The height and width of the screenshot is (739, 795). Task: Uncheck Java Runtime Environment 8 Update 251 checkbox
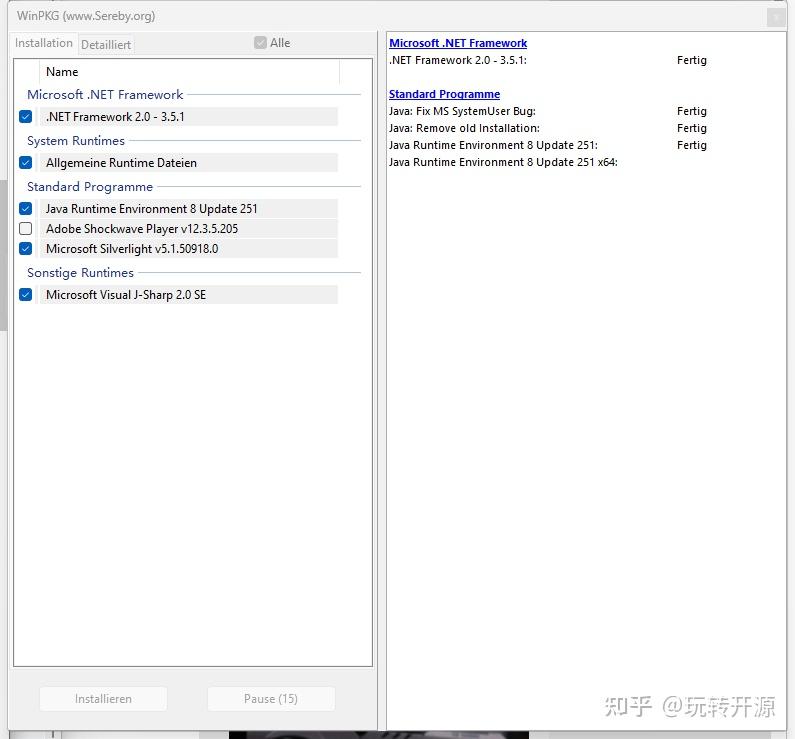(25, 209)
